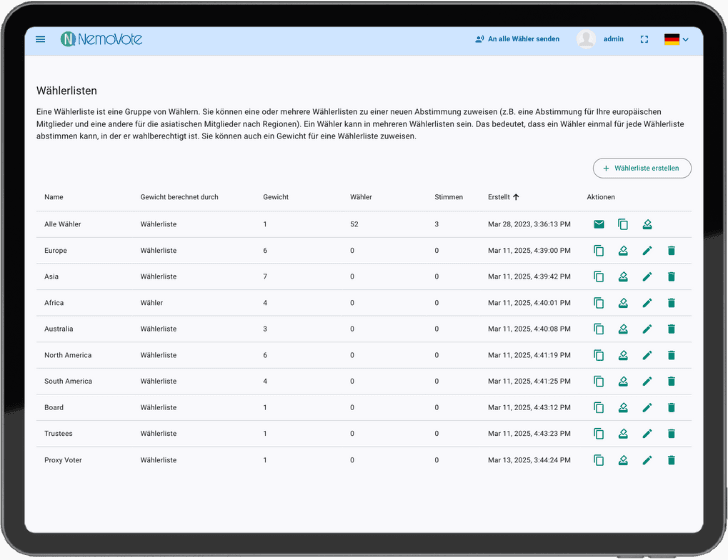728x560 pixels.
Task: Open the German flag language dropdown
Action: point(676,39)
